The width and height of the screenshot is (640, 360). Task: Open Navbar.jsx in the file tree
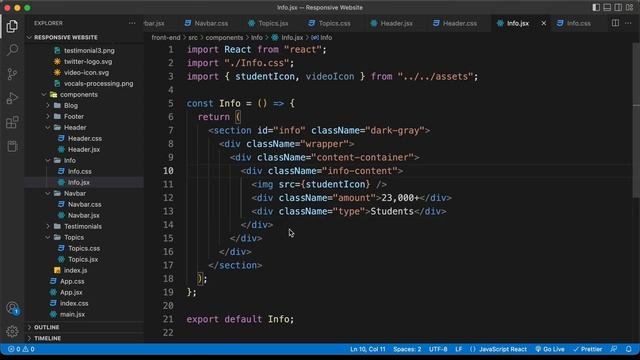point(83,216)
